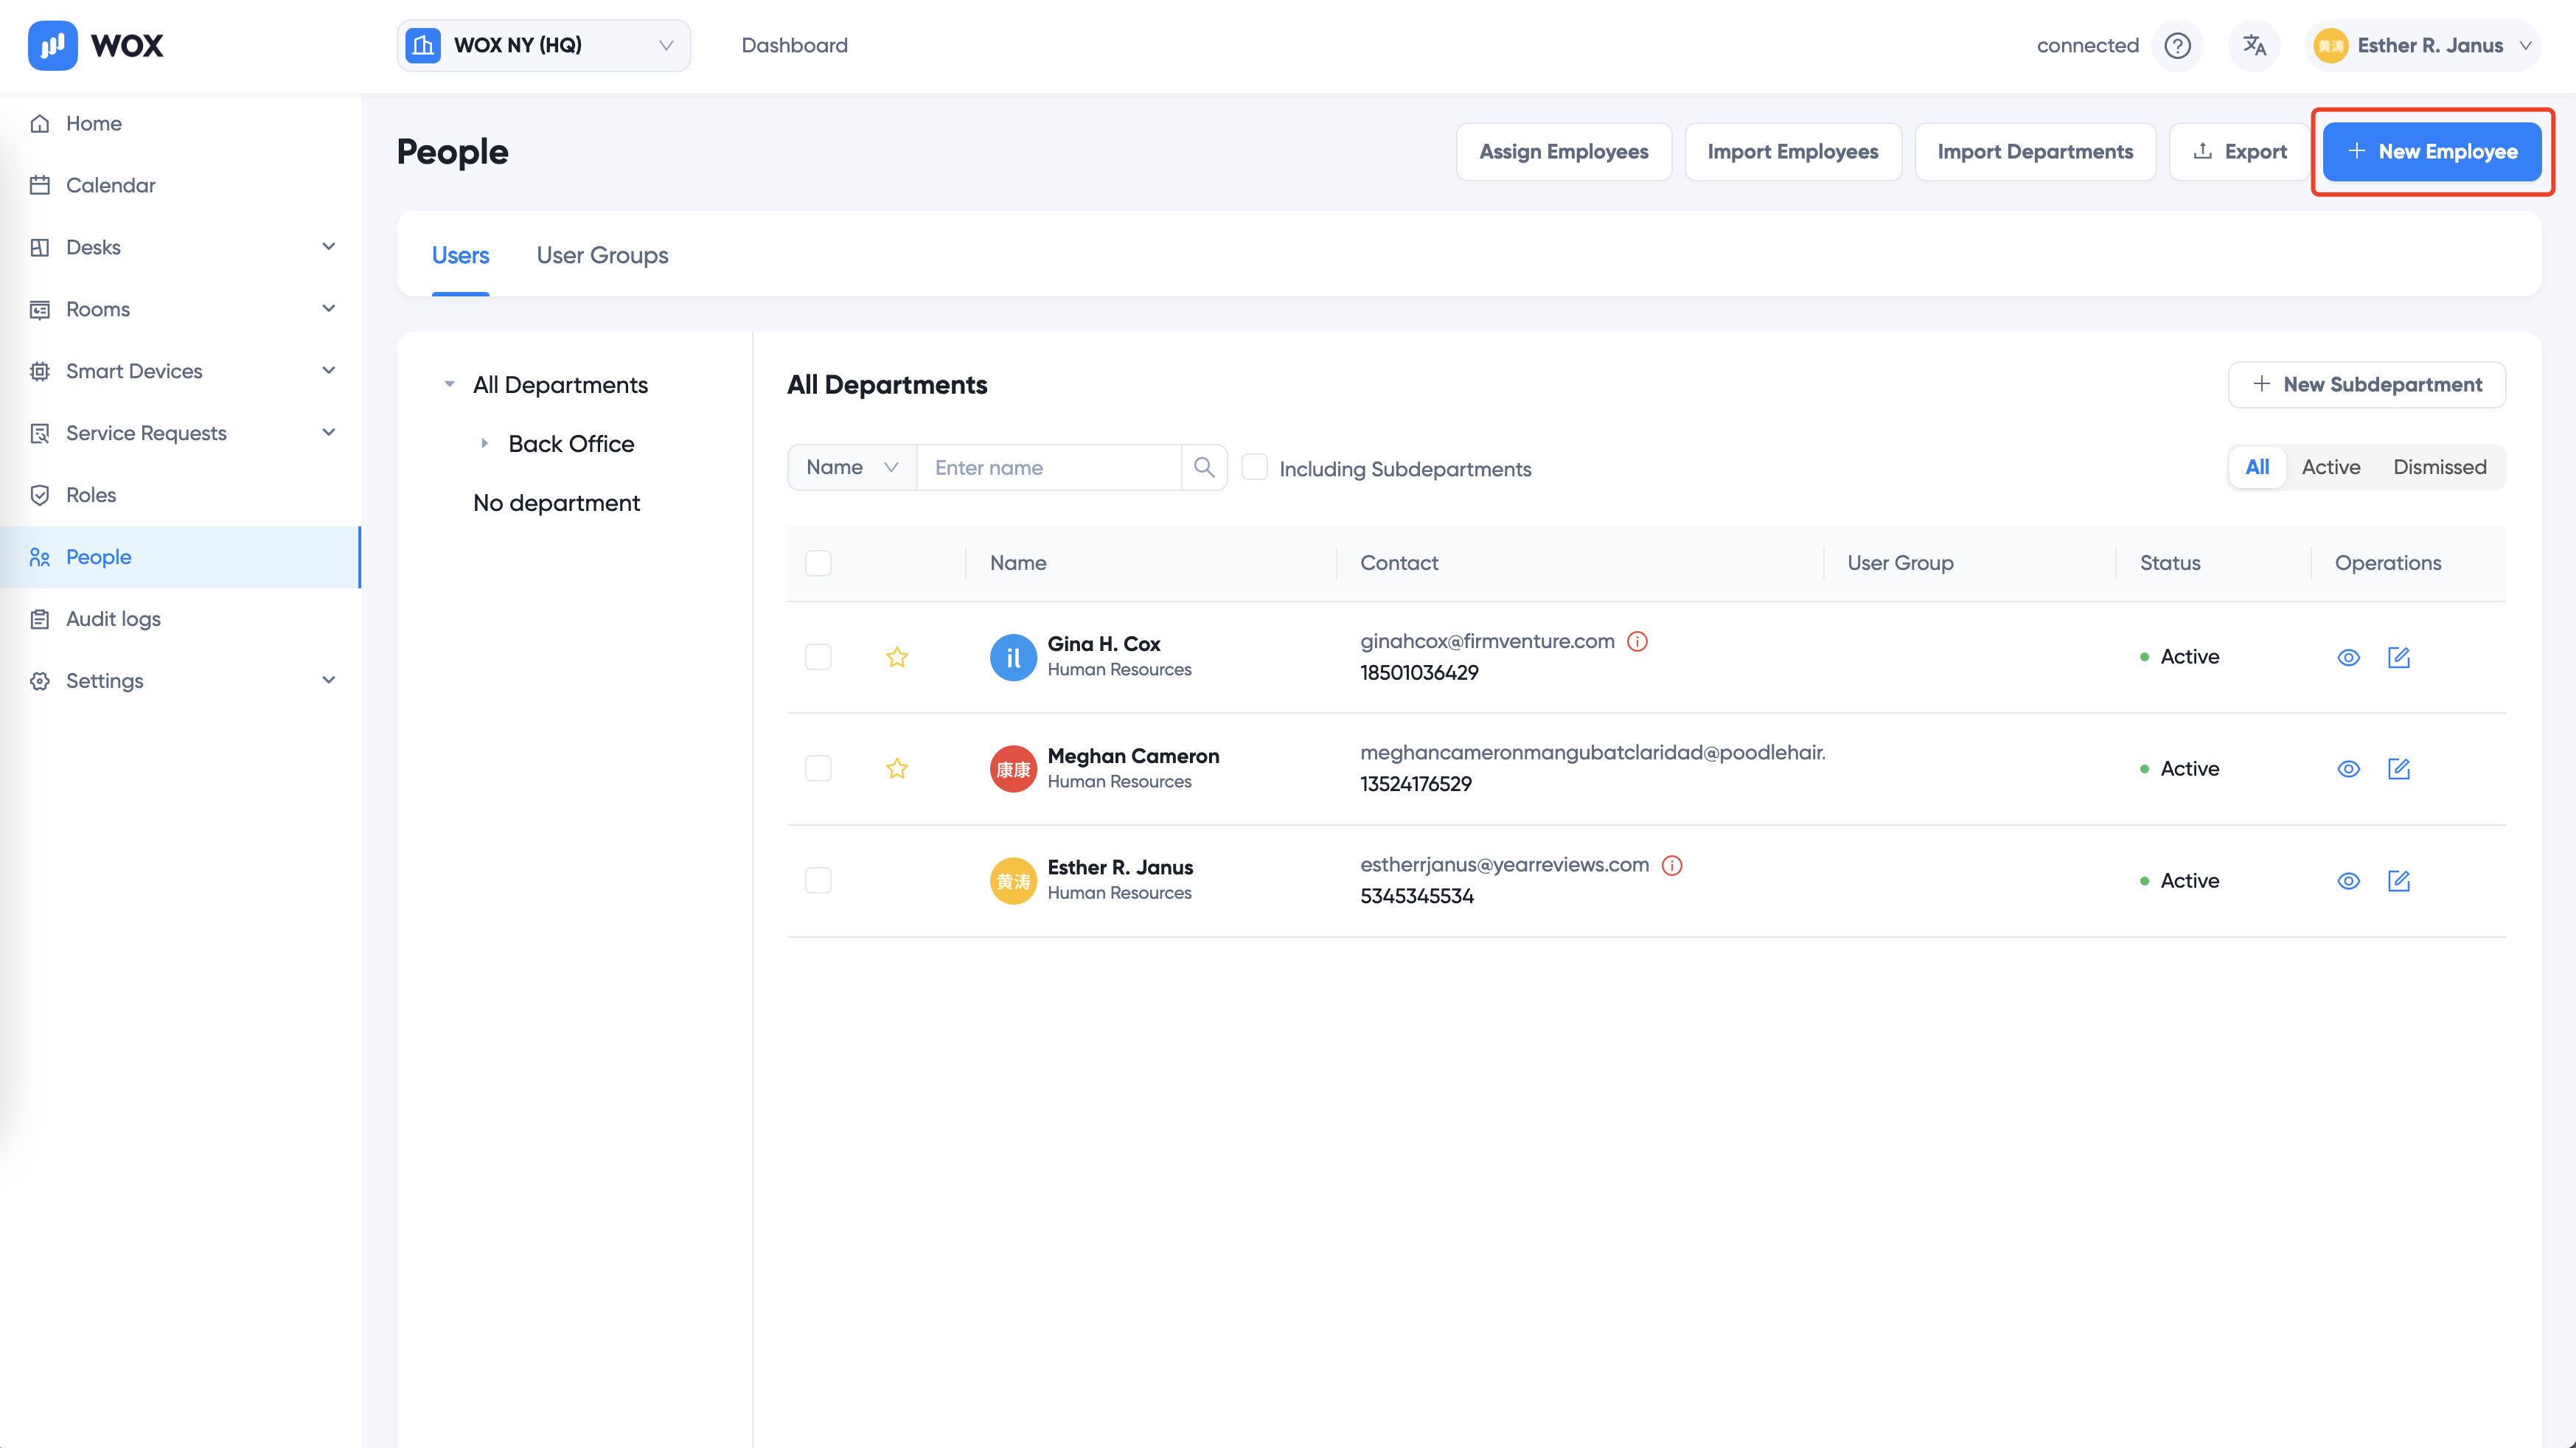Expand the Service Requests sidebar section
Viewport: 2576px width, 1448px height.
[328, 433]
